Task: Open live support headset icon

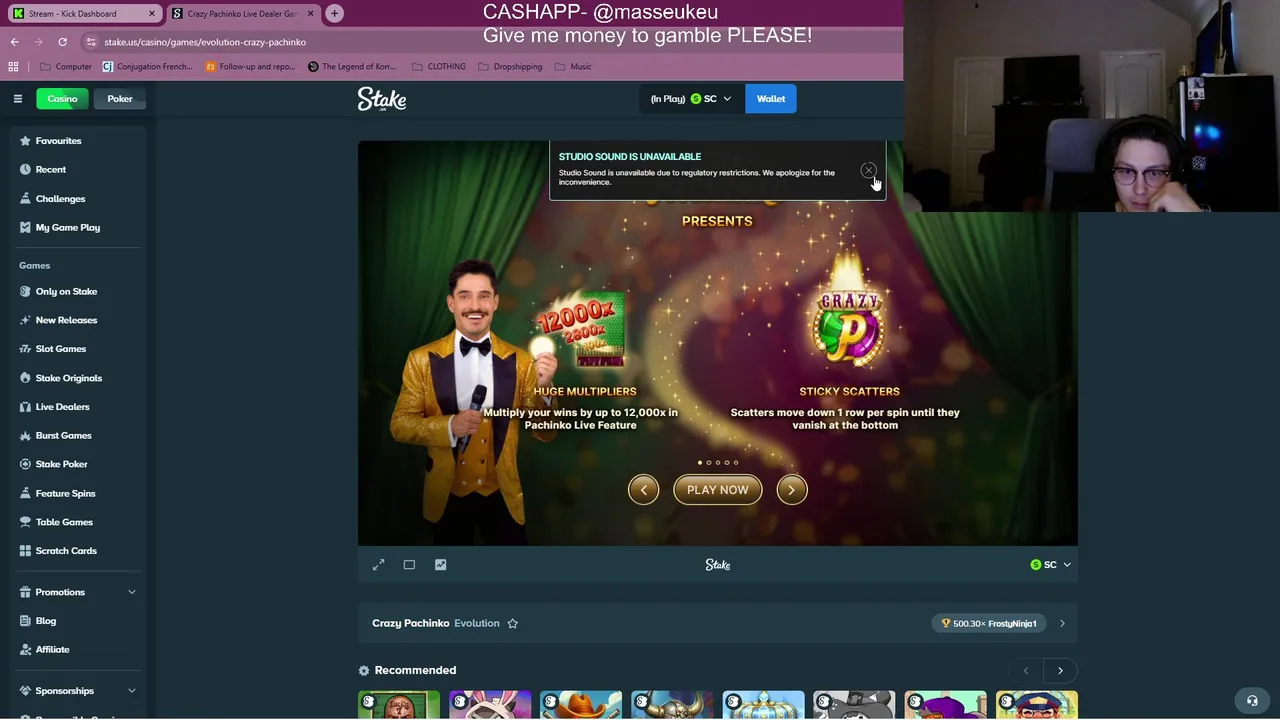Action: (1252, 701)
